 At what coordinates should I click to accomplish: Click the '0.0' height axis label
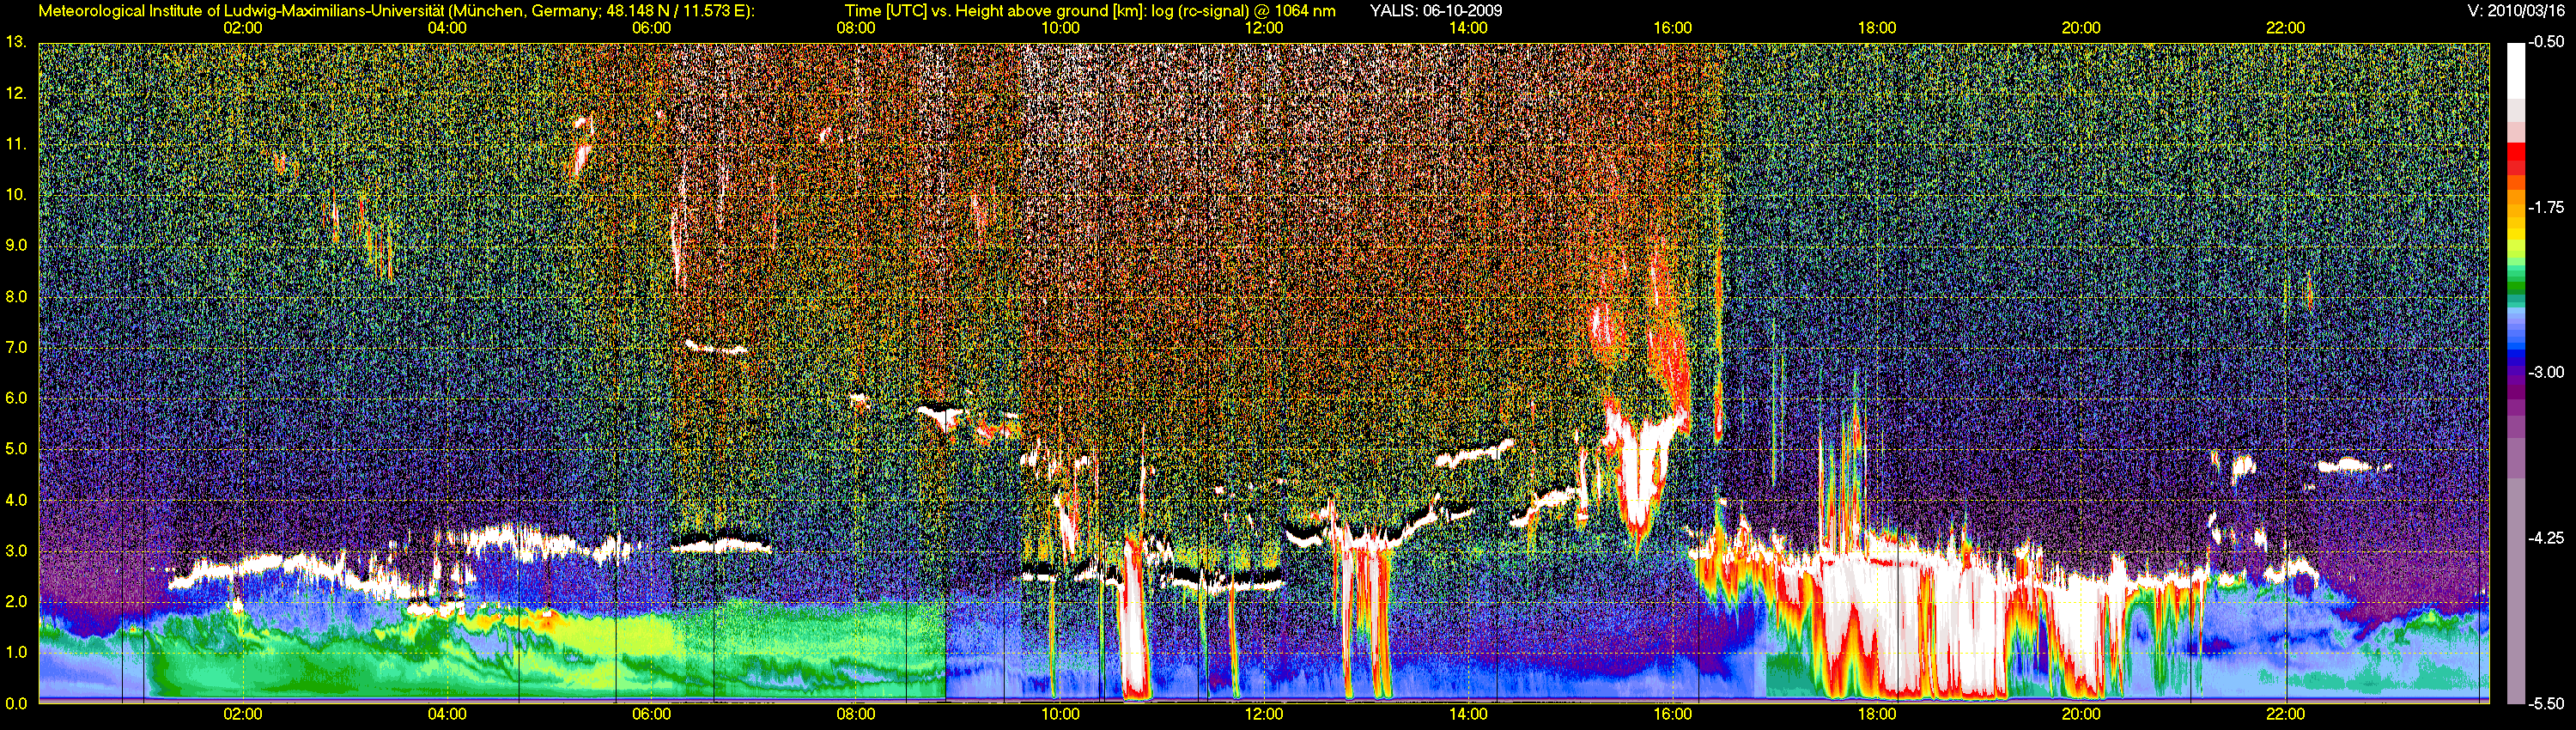pyautogui.click(x=16, y=703)
